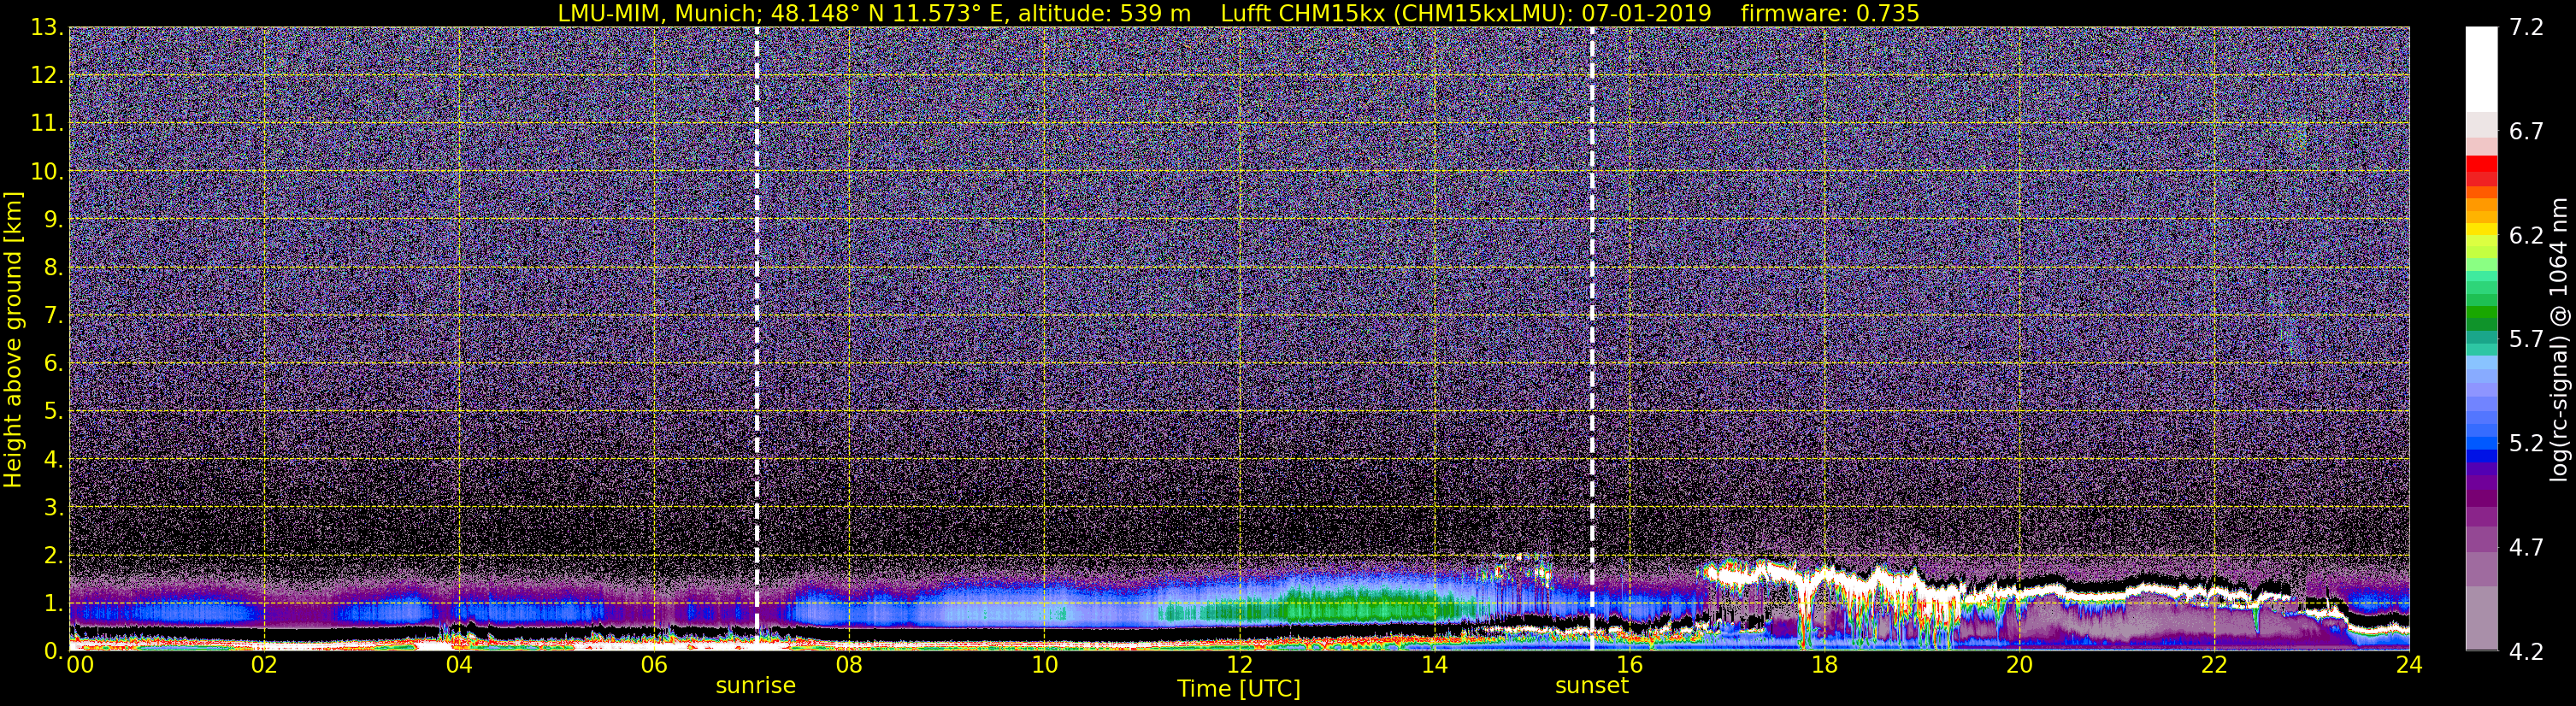Click the '06' time tick label

click(x=654, y=665)
